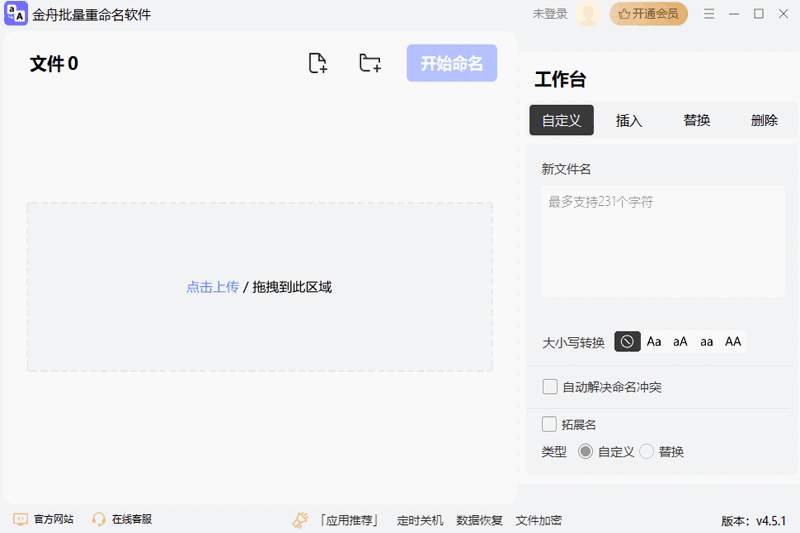Select the AA all uppercase option

[733, 342]
